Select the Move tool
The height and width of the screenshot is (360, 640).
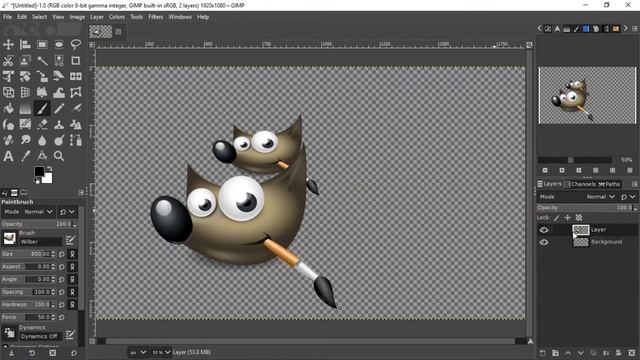tap(8, 44)
